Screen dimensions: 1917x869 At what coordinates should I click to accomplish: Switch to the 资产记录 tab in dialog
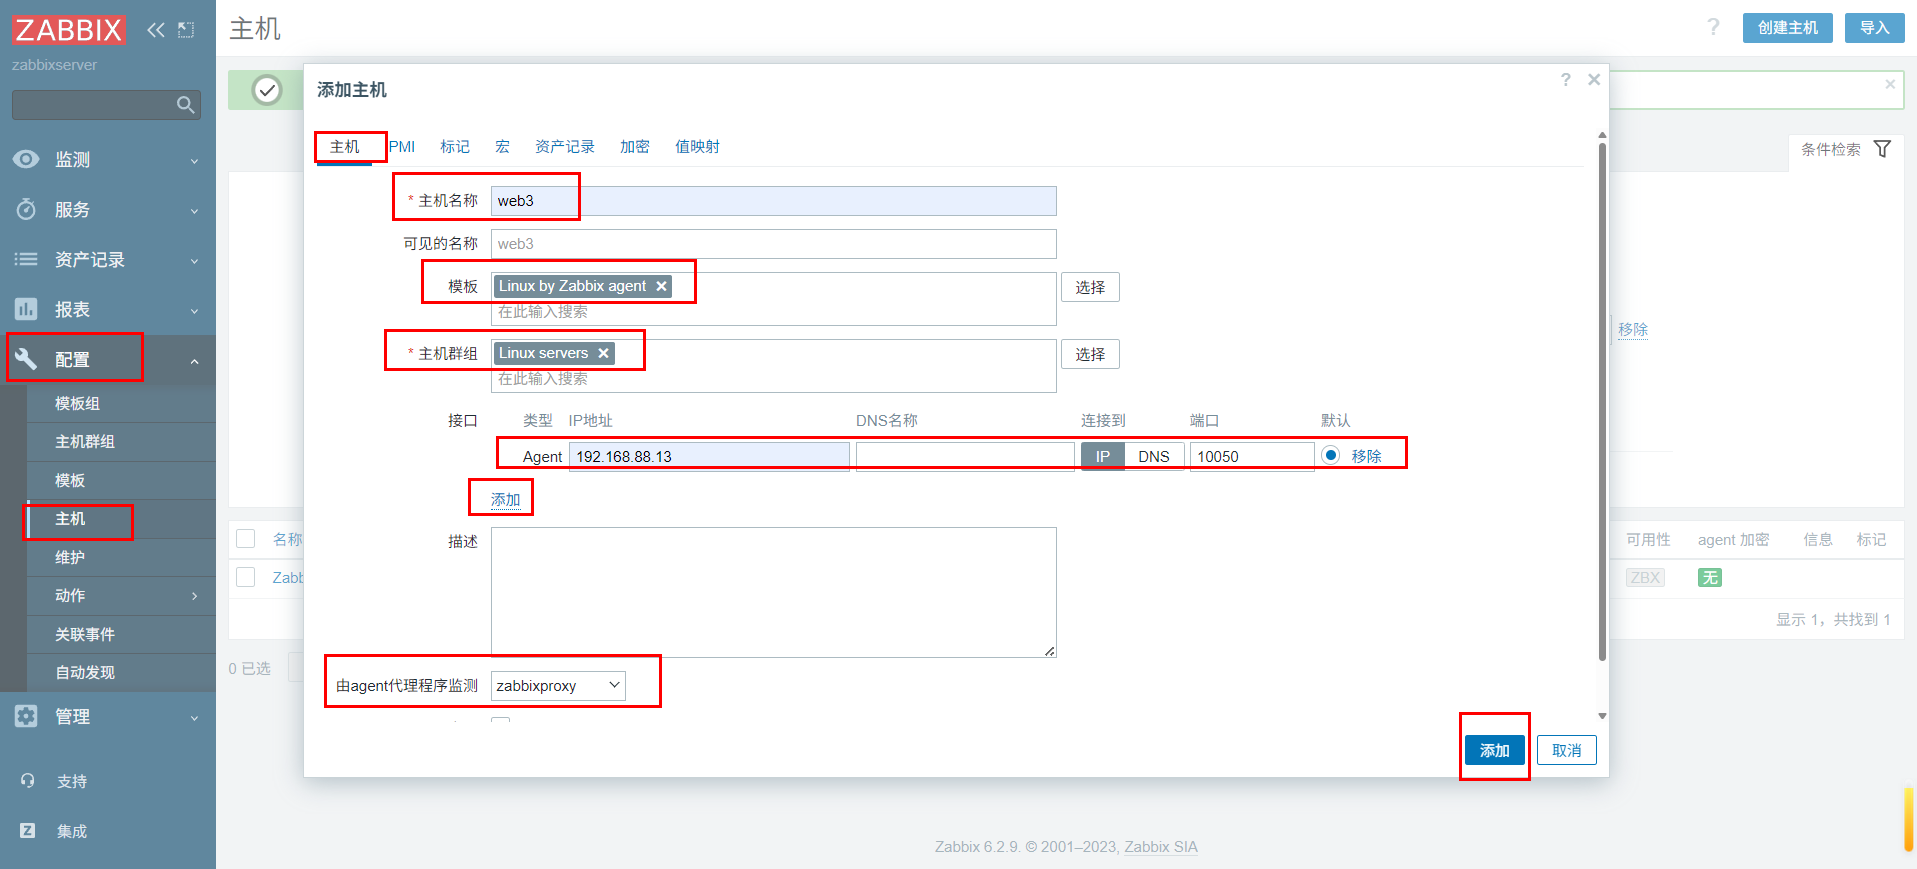point(565,147)
